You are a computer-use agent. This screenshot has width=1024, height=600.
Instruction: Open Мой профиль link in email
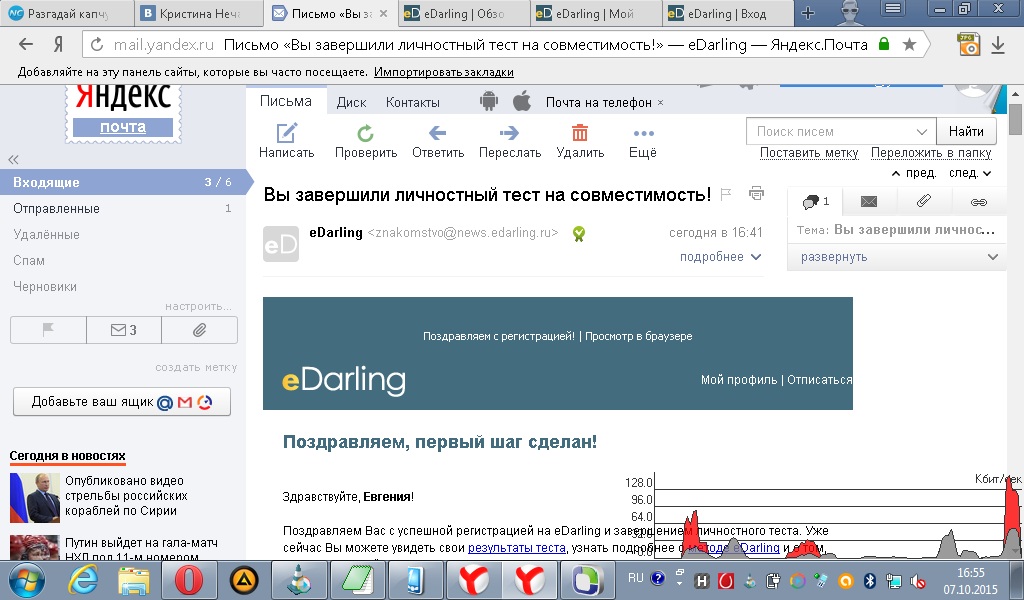(739, 380)
